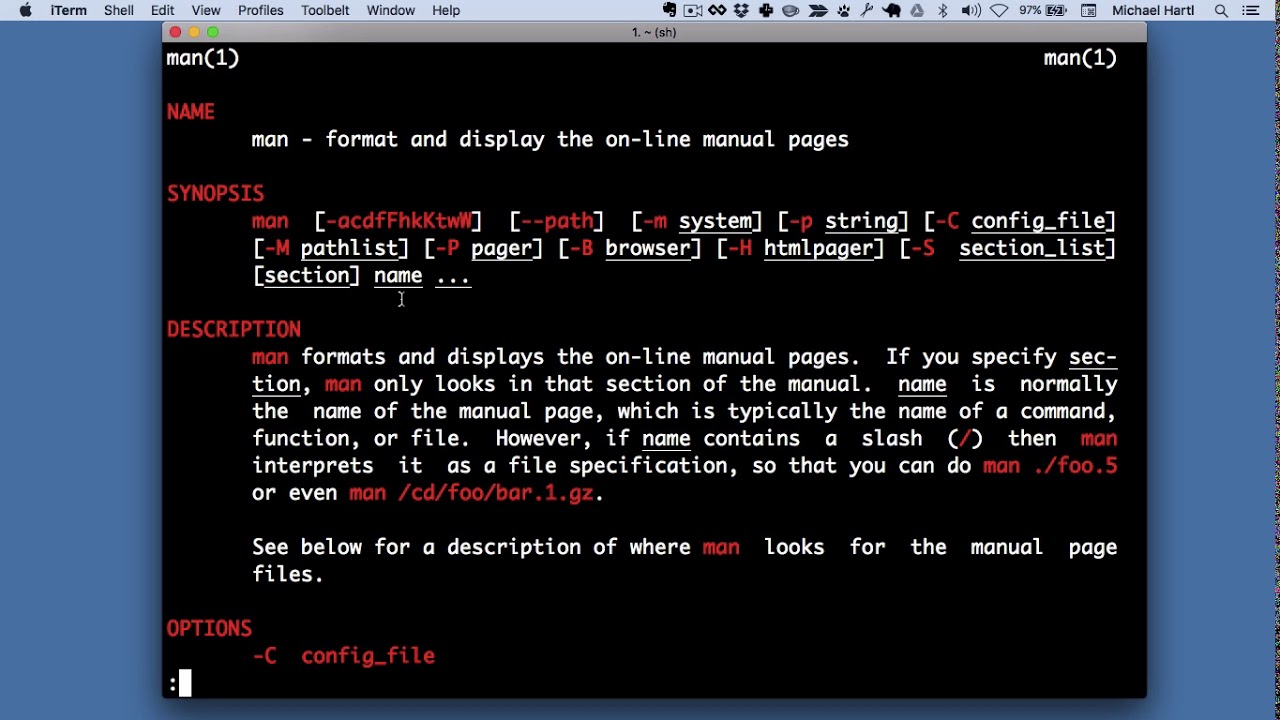
Task: Open the Wi-Fi status menu
Action: [999, 10]
